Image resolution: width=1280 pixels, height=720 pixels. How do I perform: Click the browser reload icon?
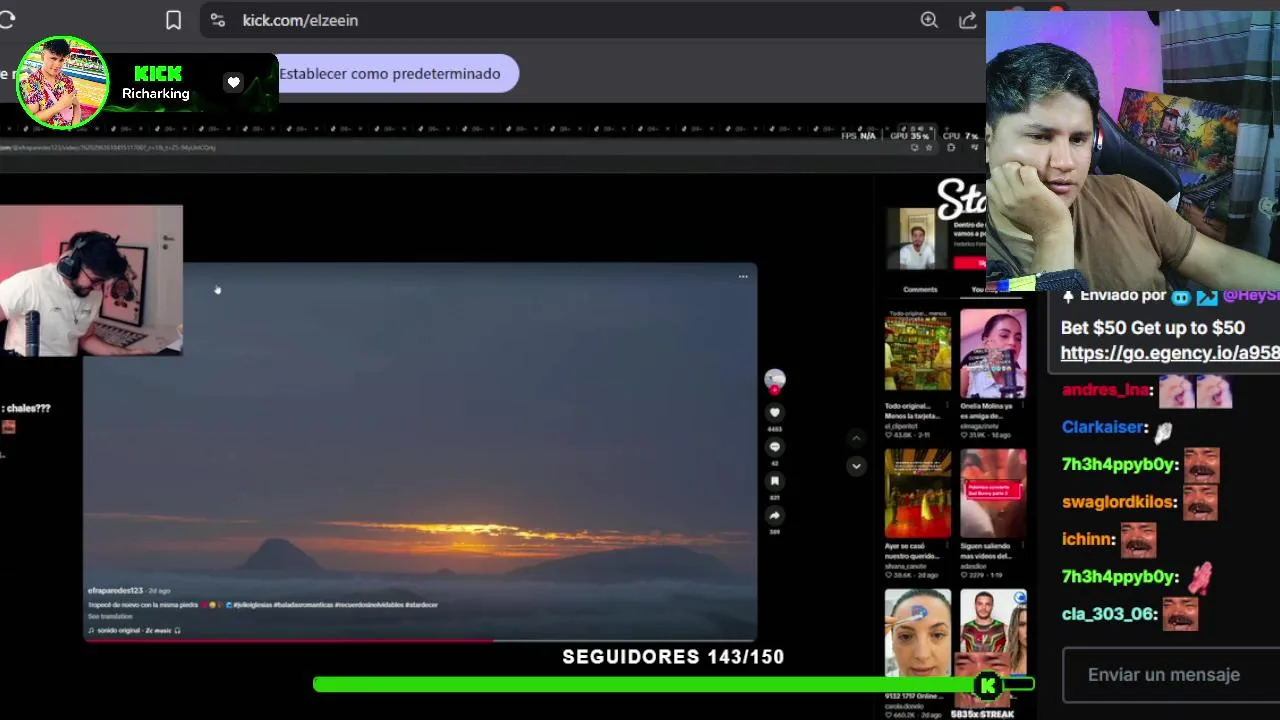tap(7, 20)
